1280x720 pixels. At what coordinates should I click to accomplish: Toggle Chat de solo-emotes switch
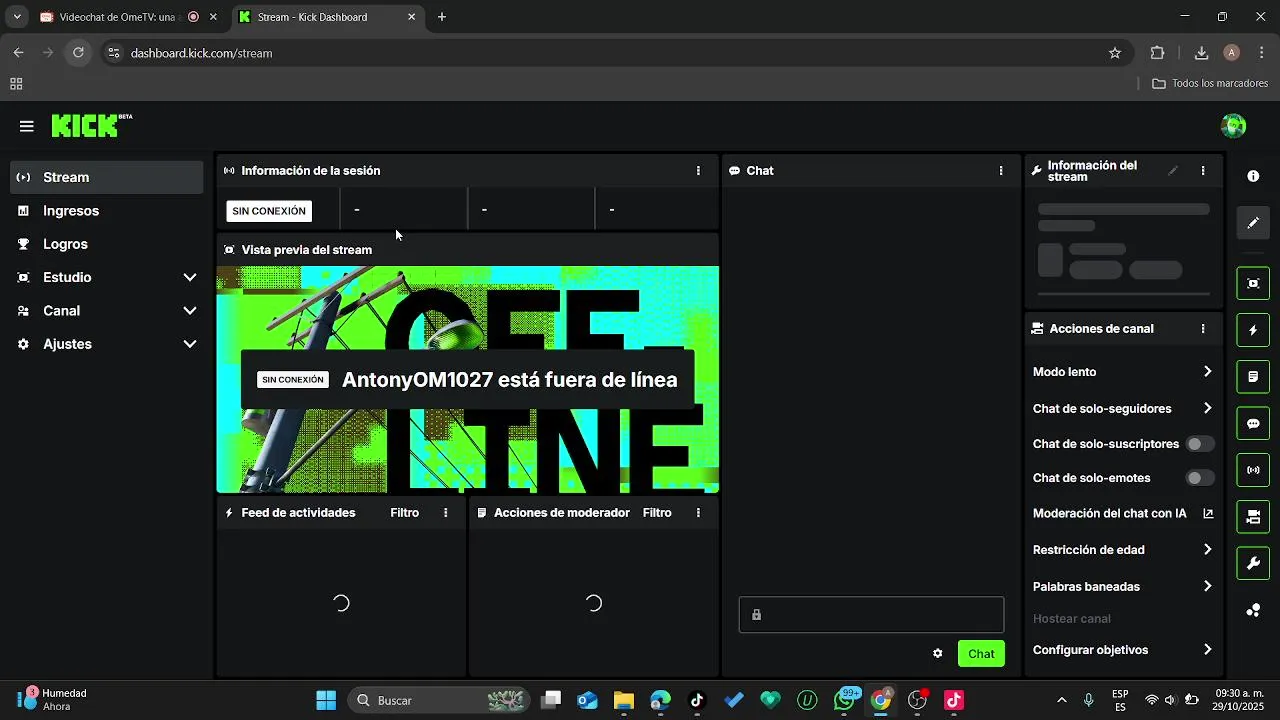(1200, 478)
